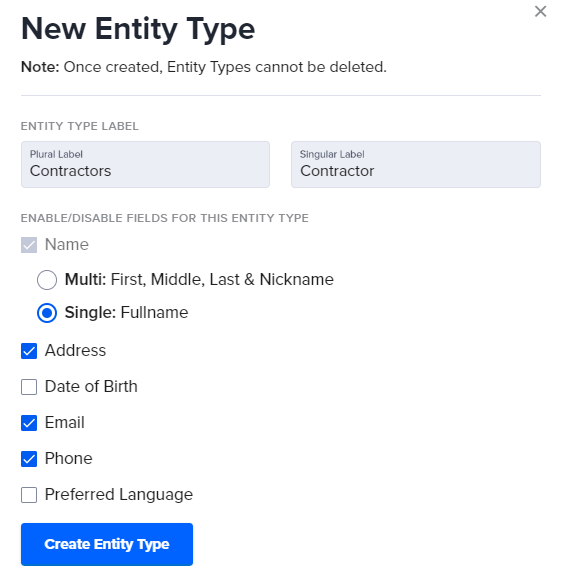Click the Plural Label input field

pos(145,165)
